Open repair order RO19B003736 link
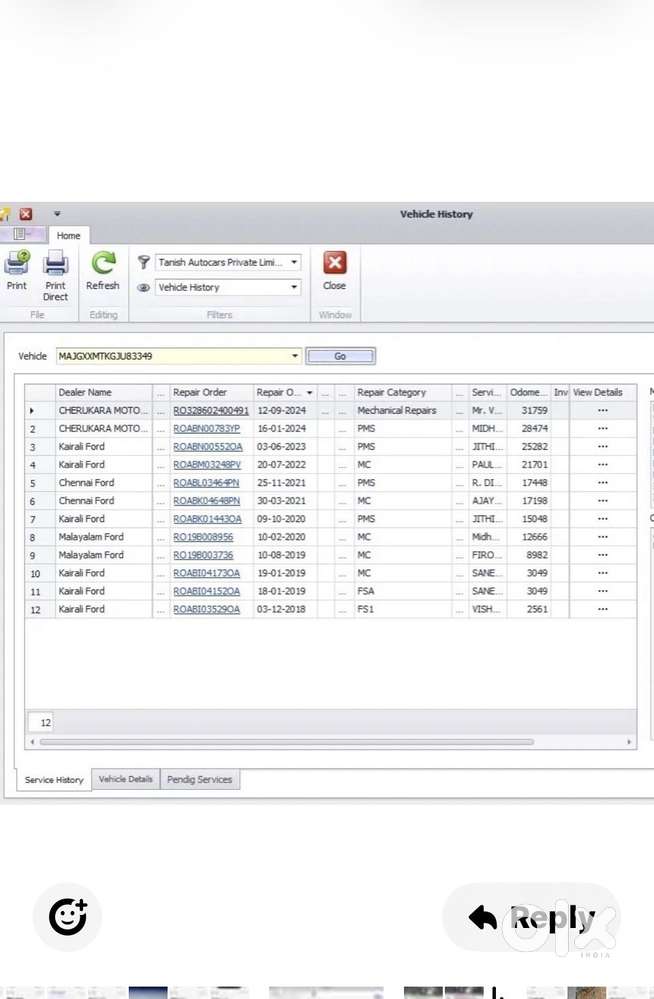This screenshot has width=654, height=999. pyautogui.click(x=203, y=555)
